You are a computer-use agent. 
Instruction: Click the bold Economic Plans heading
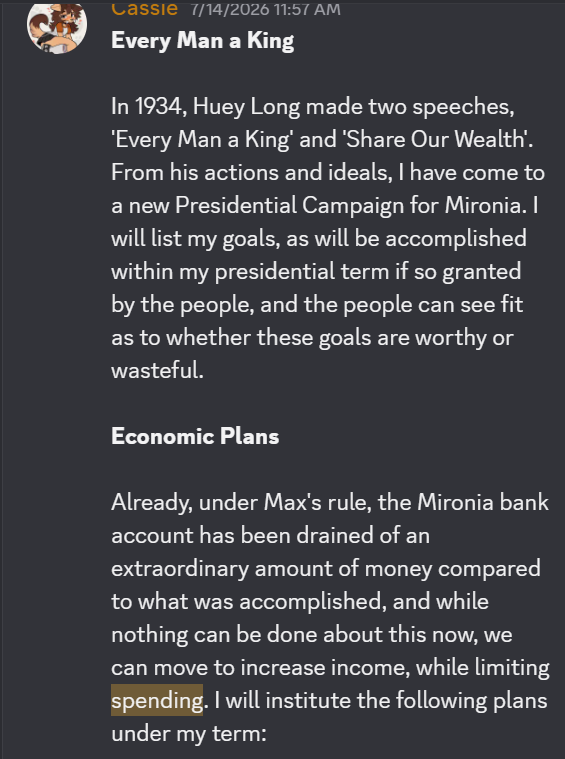pyautogui.click(x=195, y=436)
